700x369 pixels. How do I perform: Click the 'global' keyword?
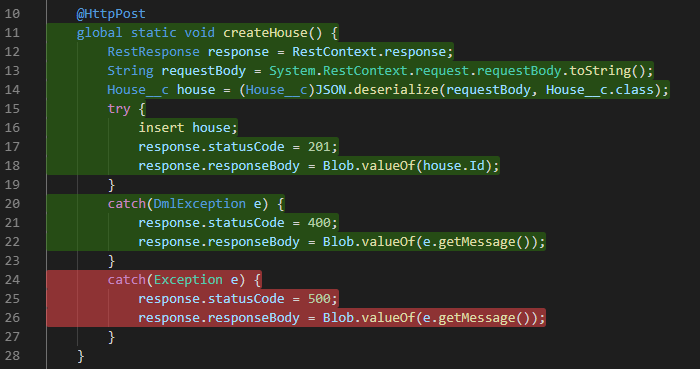[x=99, y=33]
